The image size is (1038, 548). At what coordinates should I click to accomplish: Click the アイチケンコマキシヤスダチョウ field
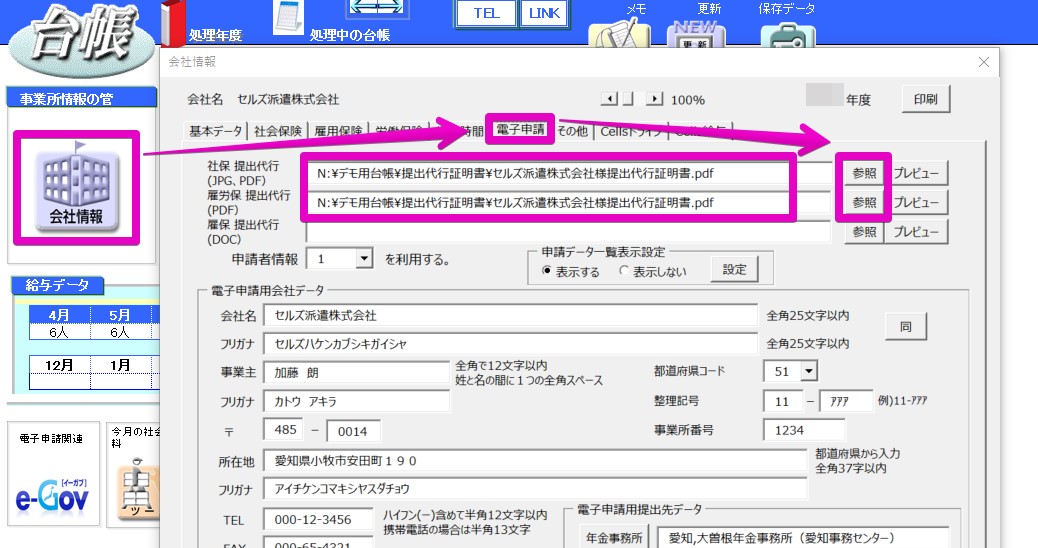tap(535, 488)
